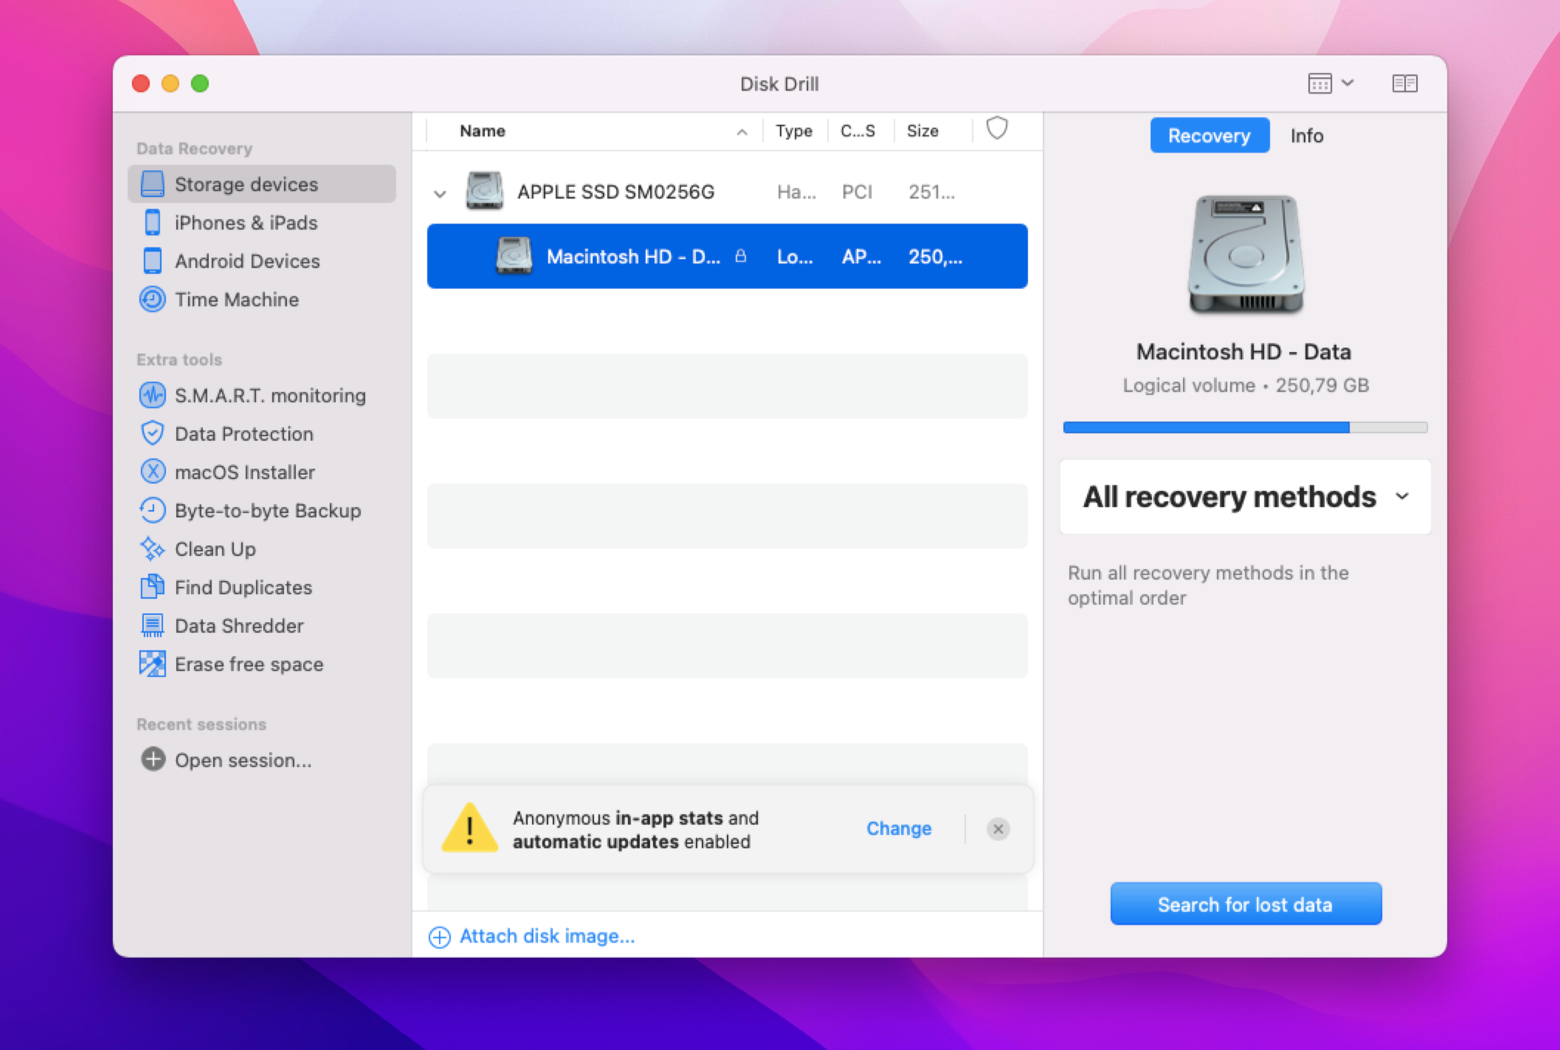Collapse the APPLE SSD SM0256G disk entry
The image size is (1560, 1050).
coord(440,193)
